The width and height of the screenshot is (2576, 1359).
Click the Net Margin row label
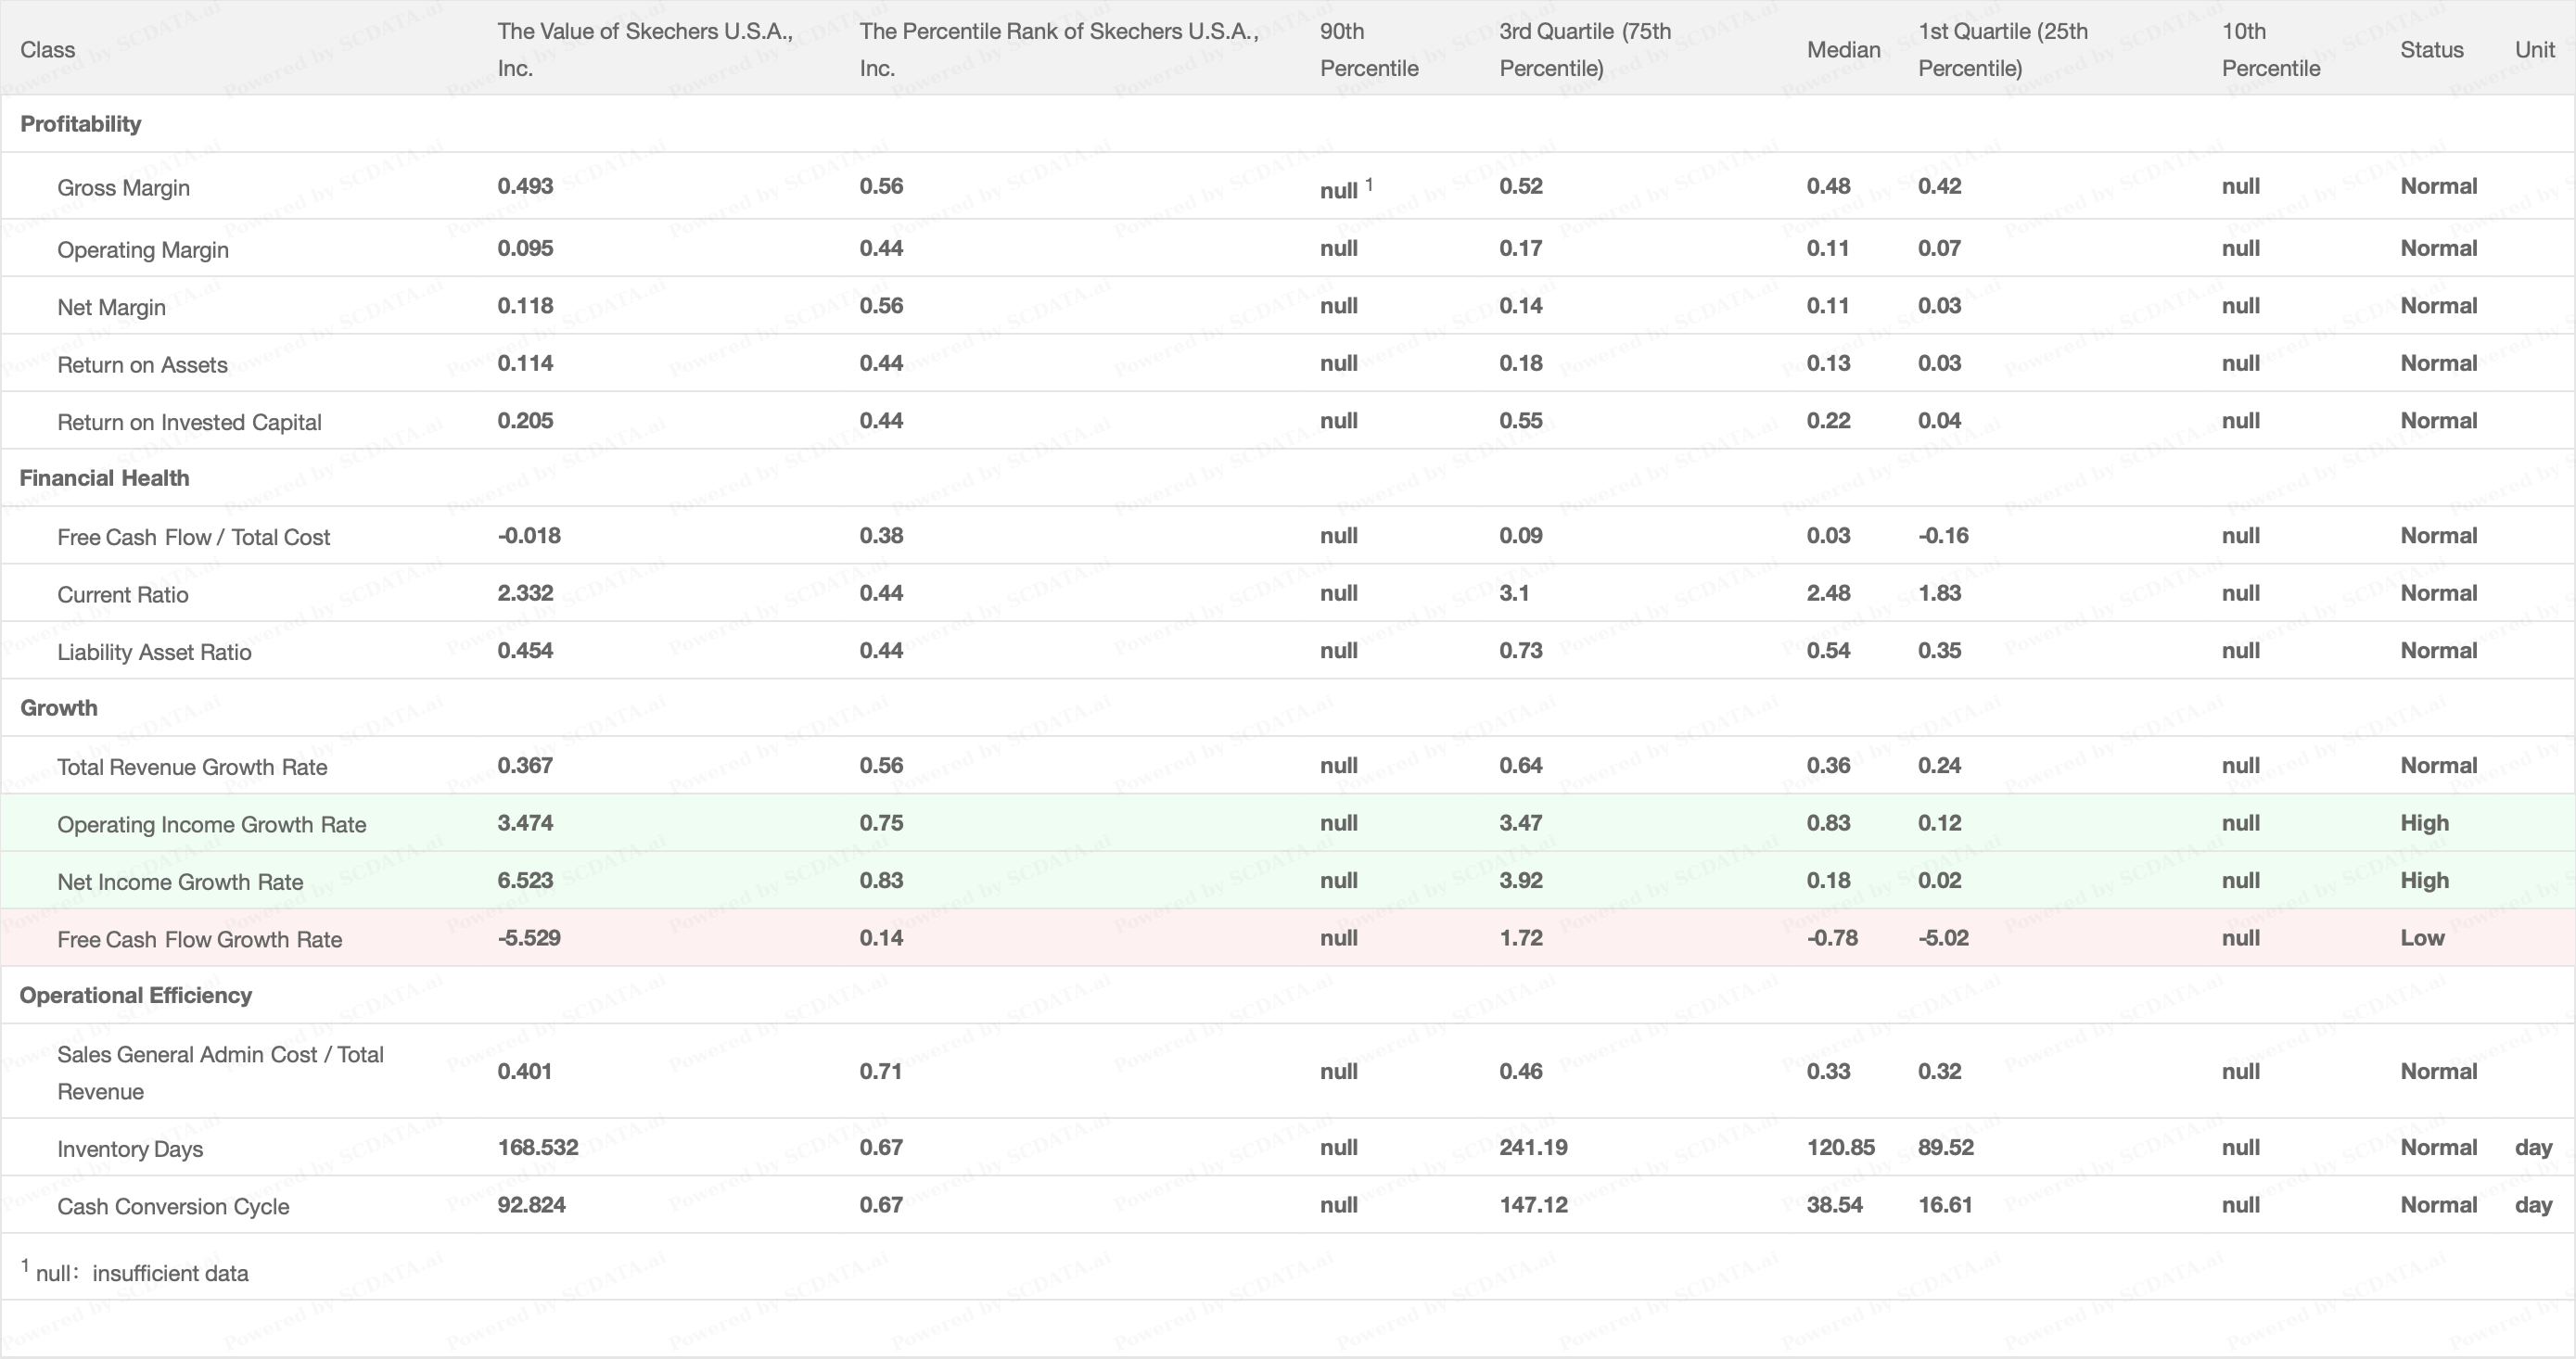click(x=111, y=307)
